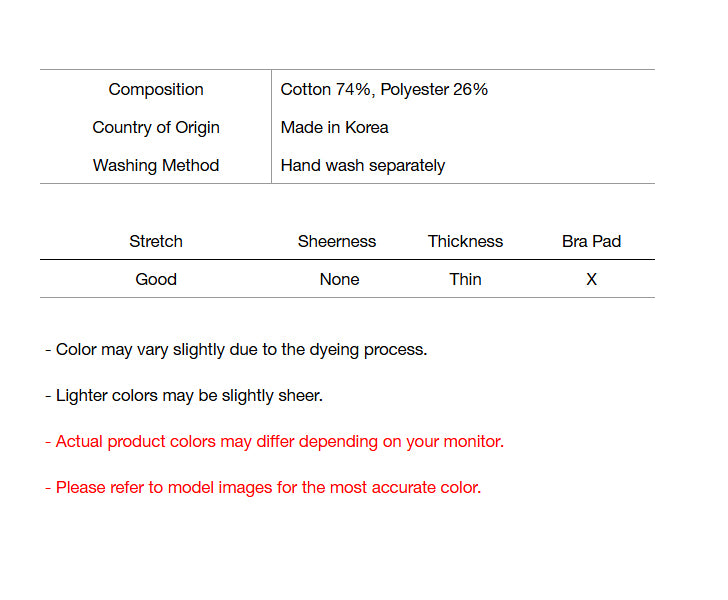This screenshot has height=600, width=728.
Task: Select the None value under Sheerness
Action: pyautogui.click(x=339, y=280)
